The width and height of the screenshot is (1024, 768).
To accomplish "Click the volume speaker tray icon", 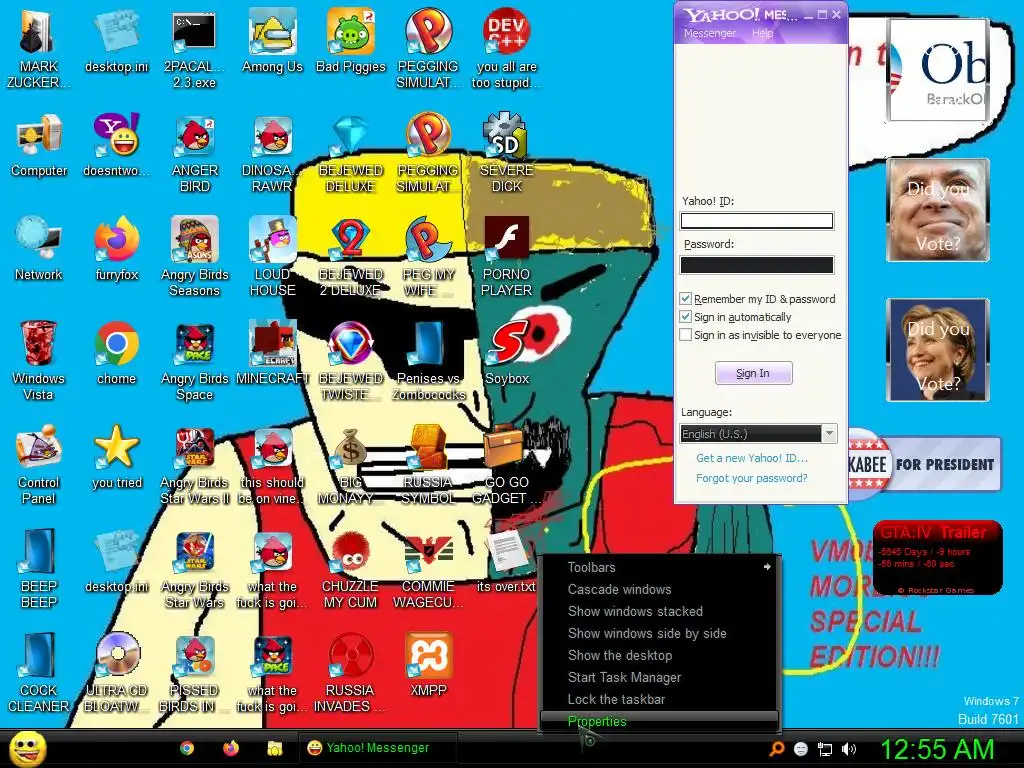I will tap(849, 749).
